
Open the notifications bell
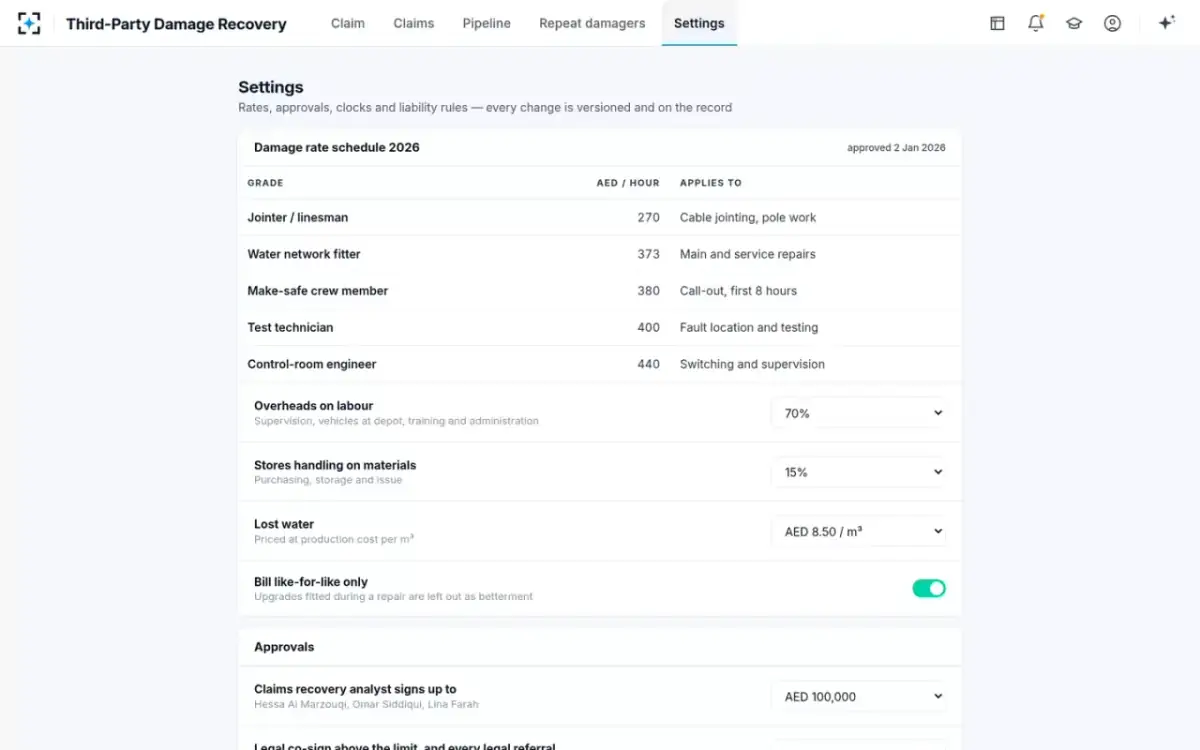(1036, 23)
